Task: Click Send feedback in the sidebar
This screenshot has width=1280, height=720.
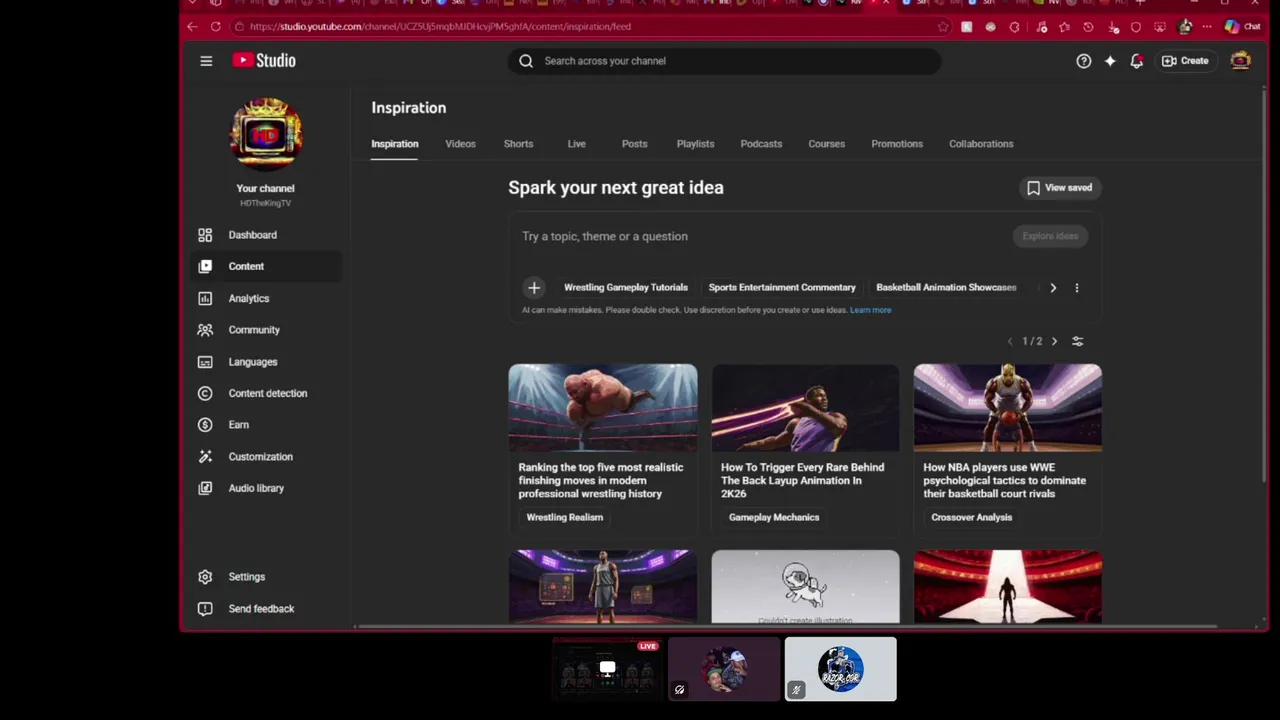Action: [x=265, y=609]
